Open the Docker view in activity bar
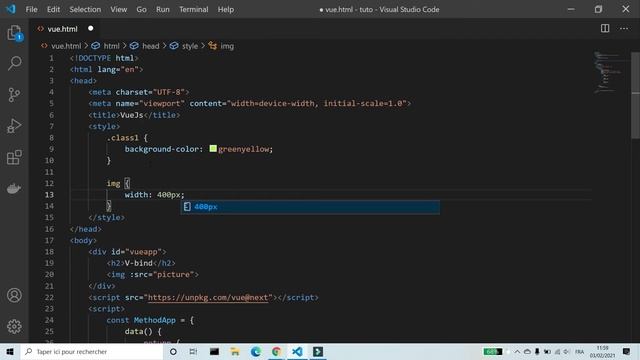 click(x=14, y=188)
